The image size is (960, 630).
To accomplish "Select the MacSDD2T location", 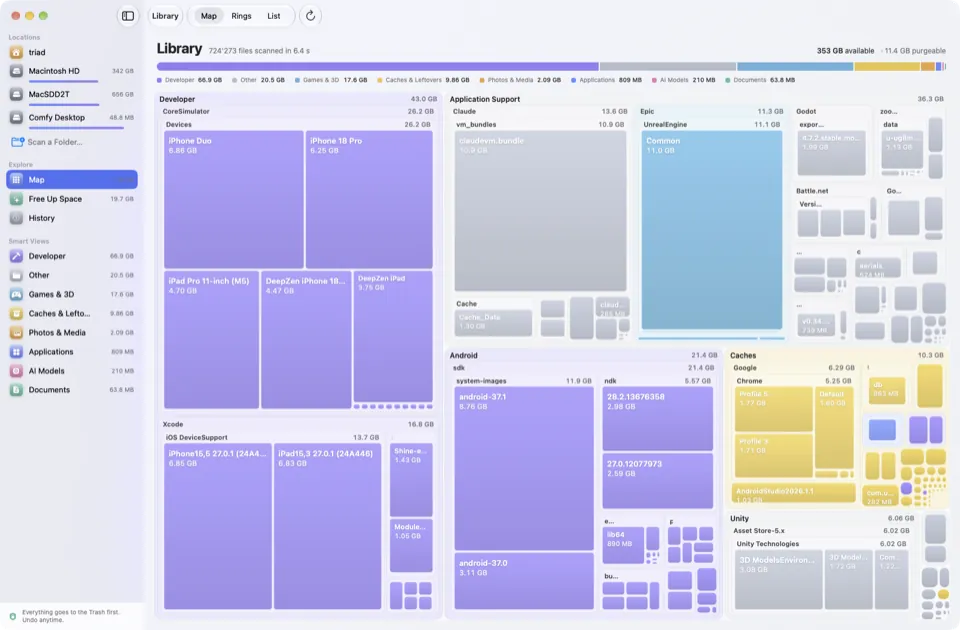I will coord(72,95).
